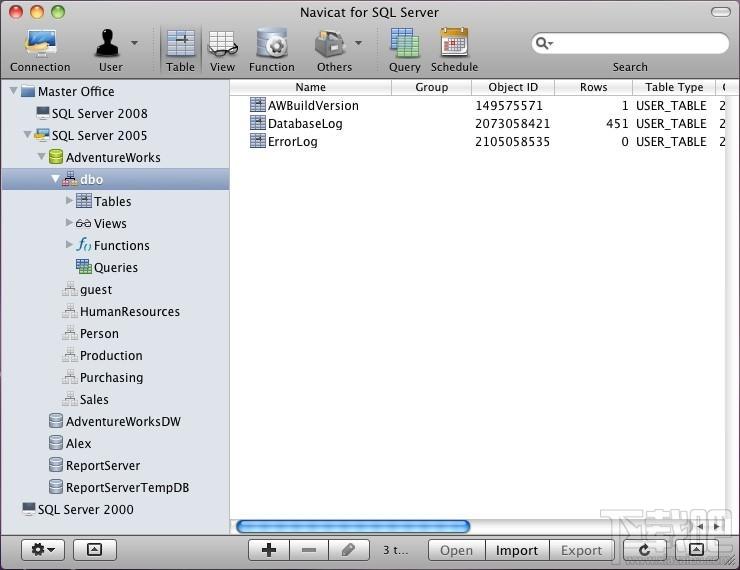Click the horizontal scrollbar thumb
This screenshot has width=740, height=570.
353,527
